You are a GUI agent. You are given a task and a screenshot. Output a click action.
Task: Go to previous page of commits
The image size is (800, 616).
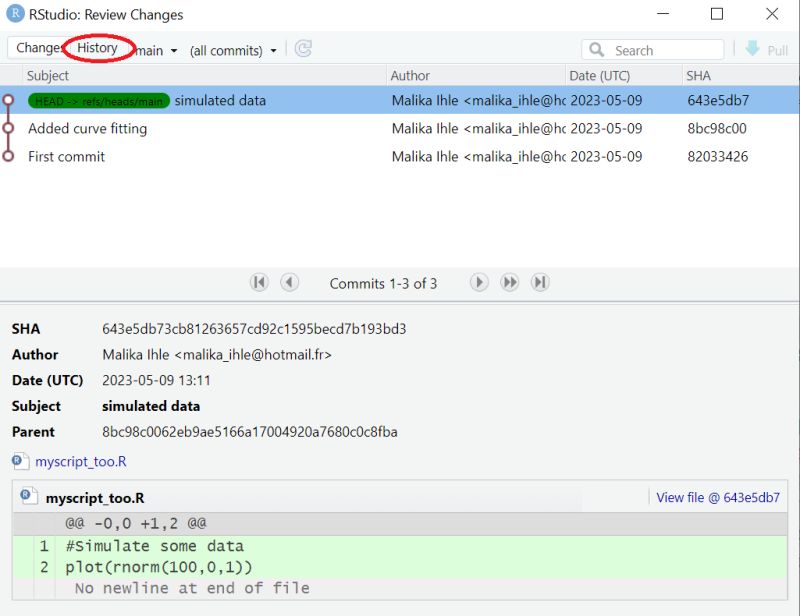point(289,282)
